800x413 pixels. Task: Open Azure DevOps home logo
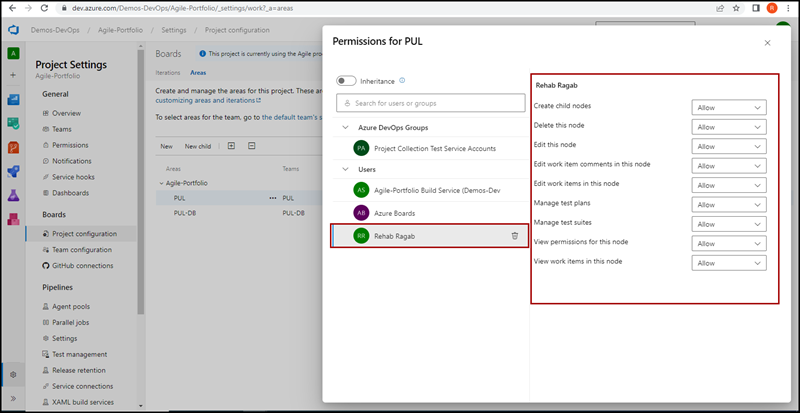[x=13, y=30]
